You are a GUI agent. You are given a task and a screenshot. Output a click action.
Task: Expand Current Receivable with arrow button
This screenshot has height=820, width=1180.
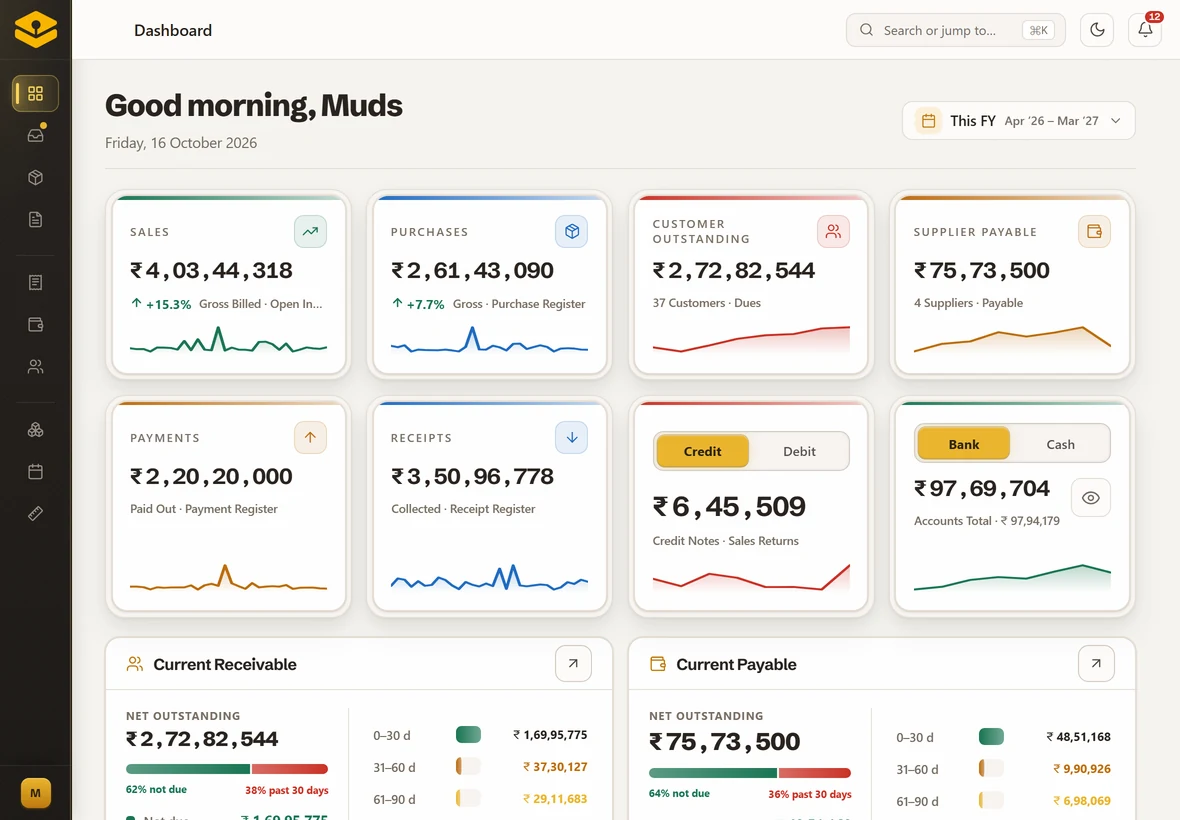coord(573,664)
